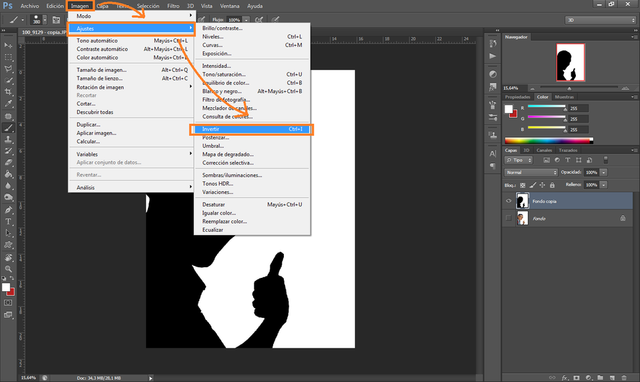Delete the selected layer
Viewport: 640px width, 382px height.
click(624, 378)
